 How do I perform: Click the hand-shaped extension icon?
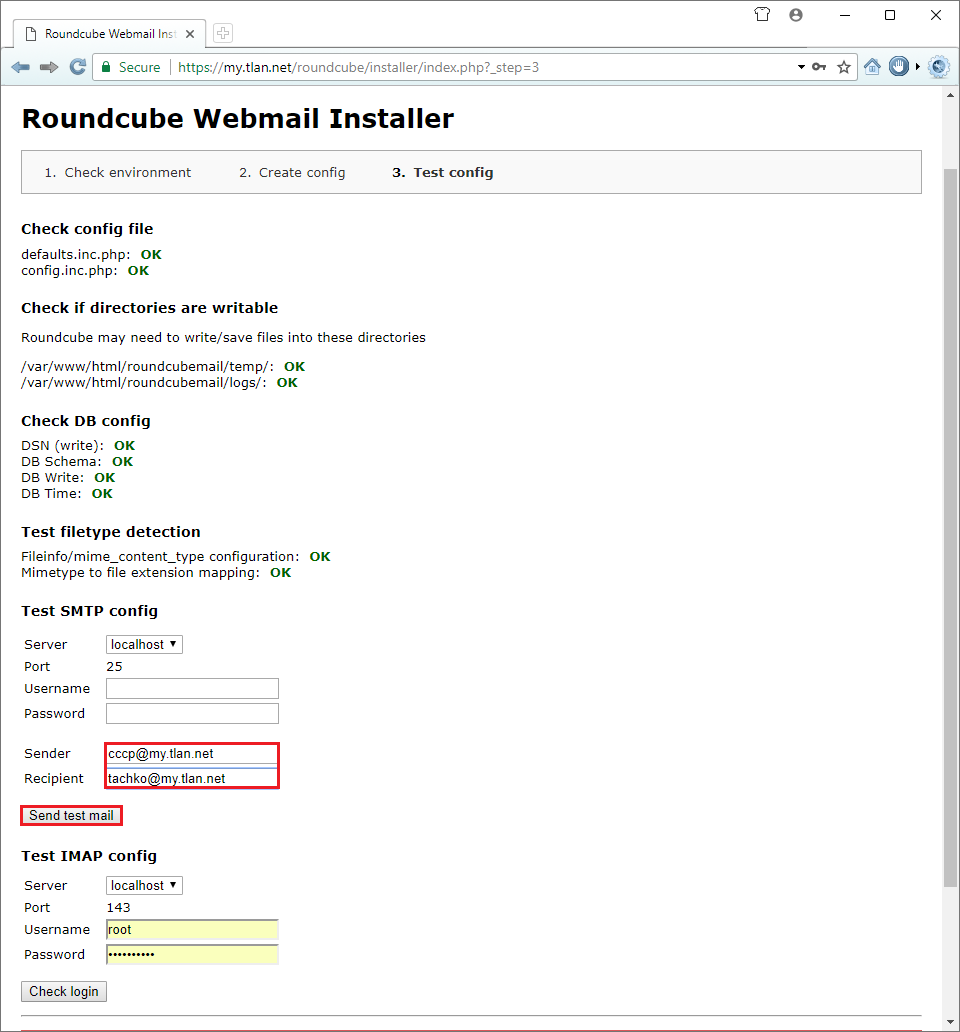(x=899, y=66)
